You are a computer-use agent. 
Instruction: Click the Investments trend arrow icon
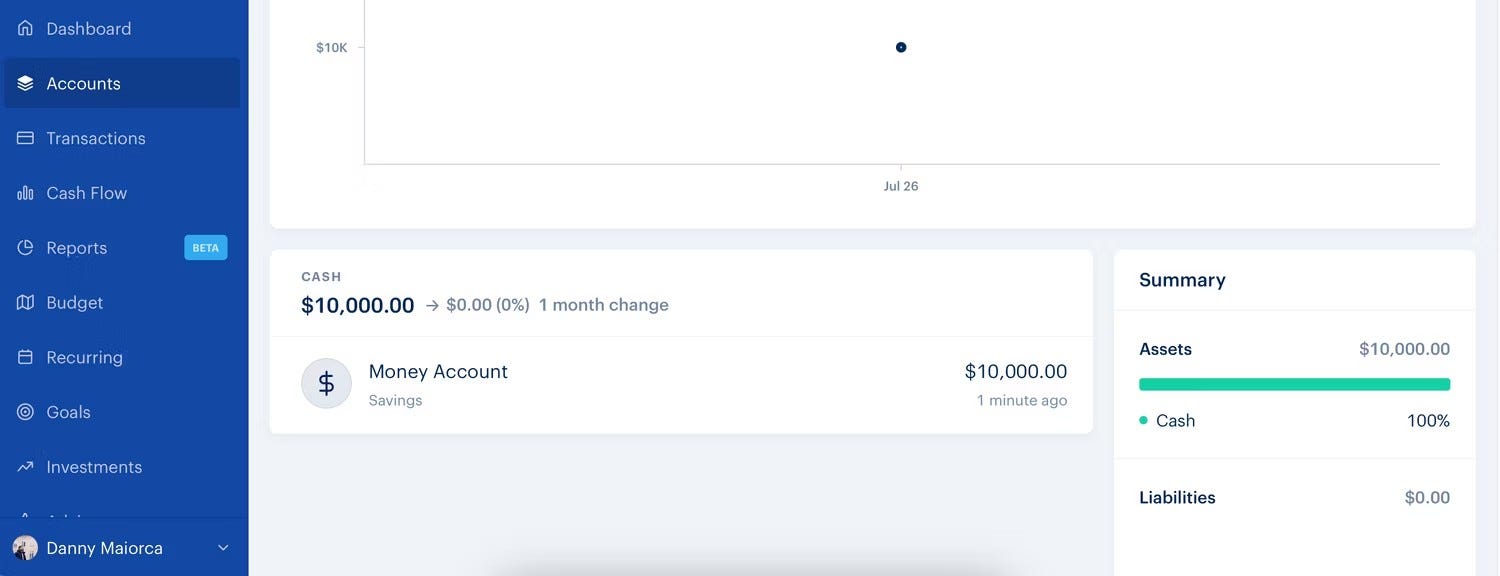(x=25, y=467)
